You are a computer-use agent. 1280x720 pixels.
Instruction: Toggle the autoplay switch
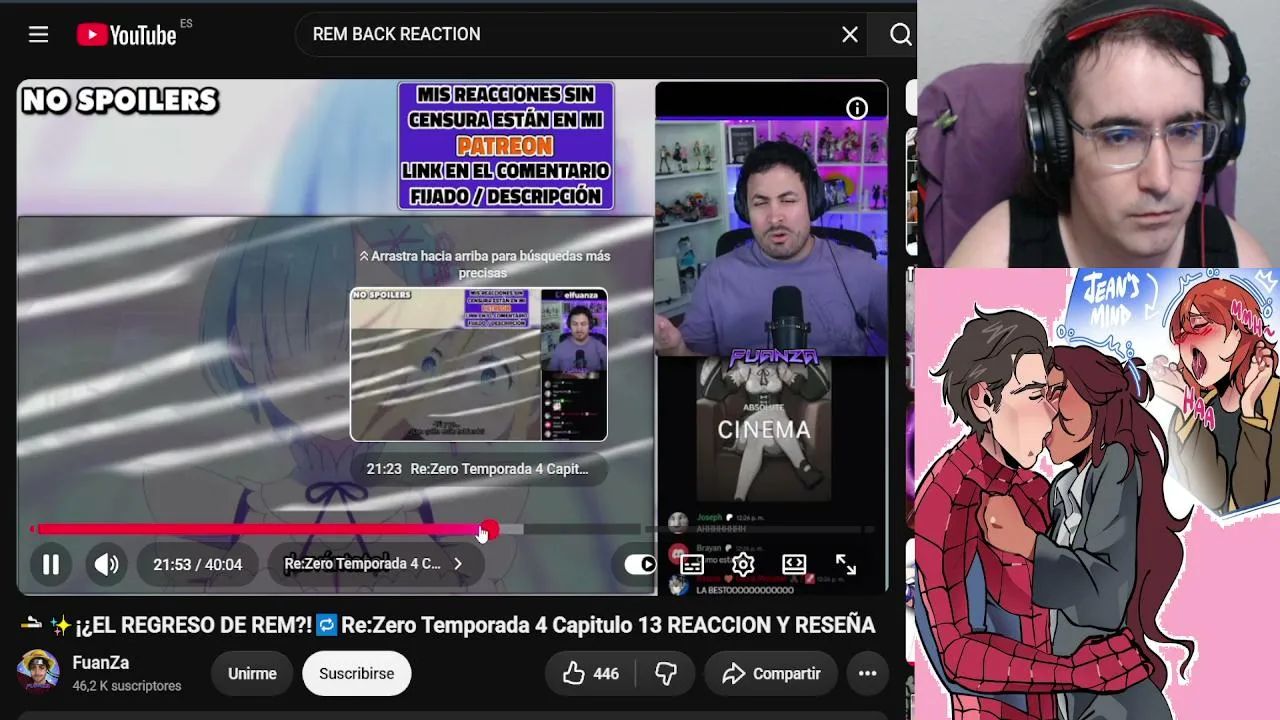click(x=640, y=565)
